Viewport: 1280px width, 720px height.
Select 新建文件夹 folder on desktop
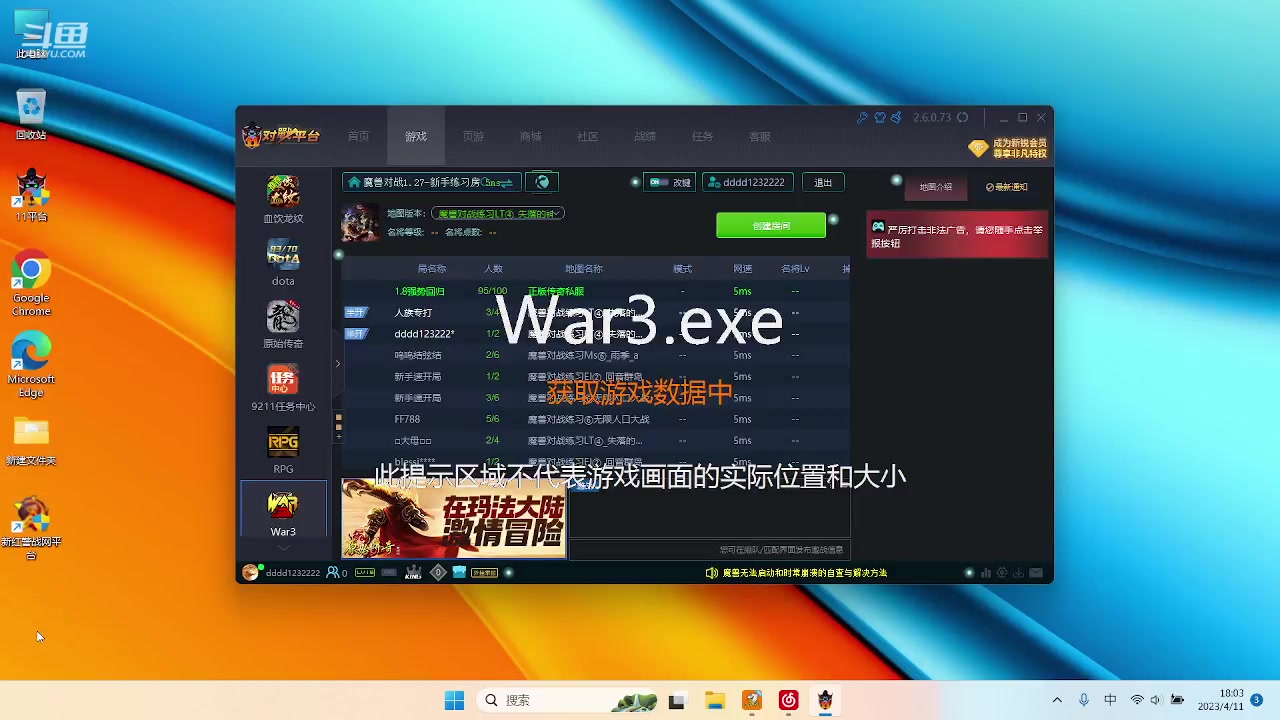tap(31, 442)
